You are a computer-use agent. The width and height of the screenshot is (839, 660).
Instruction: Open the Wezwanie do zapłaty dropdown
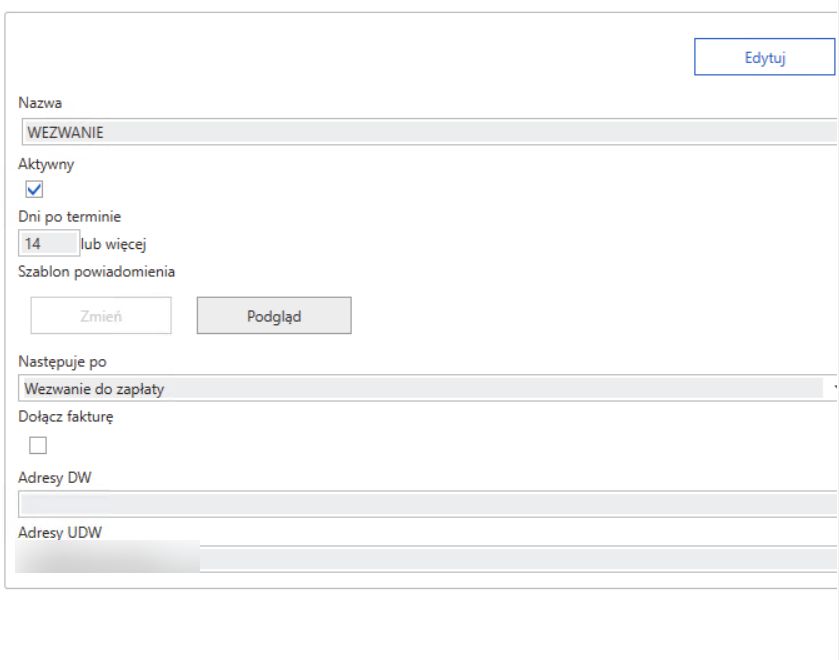point(420,389)
